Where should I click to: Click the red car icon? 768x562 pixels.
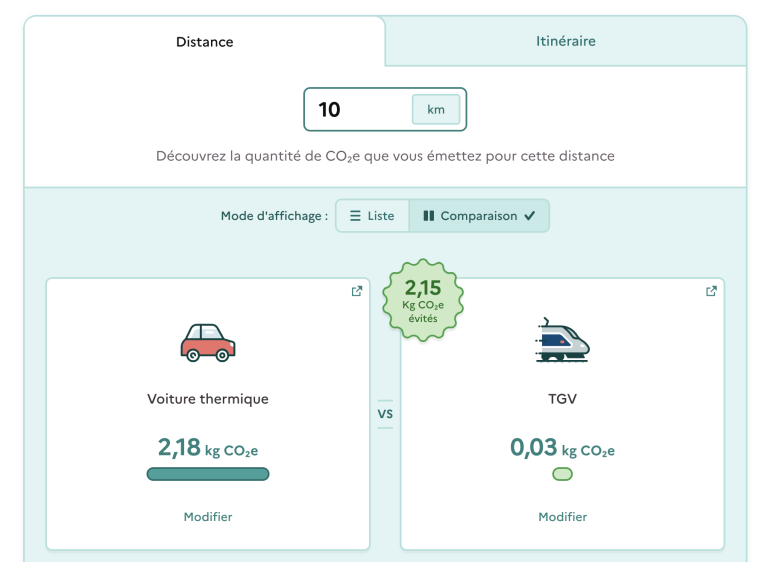point(208,342)
